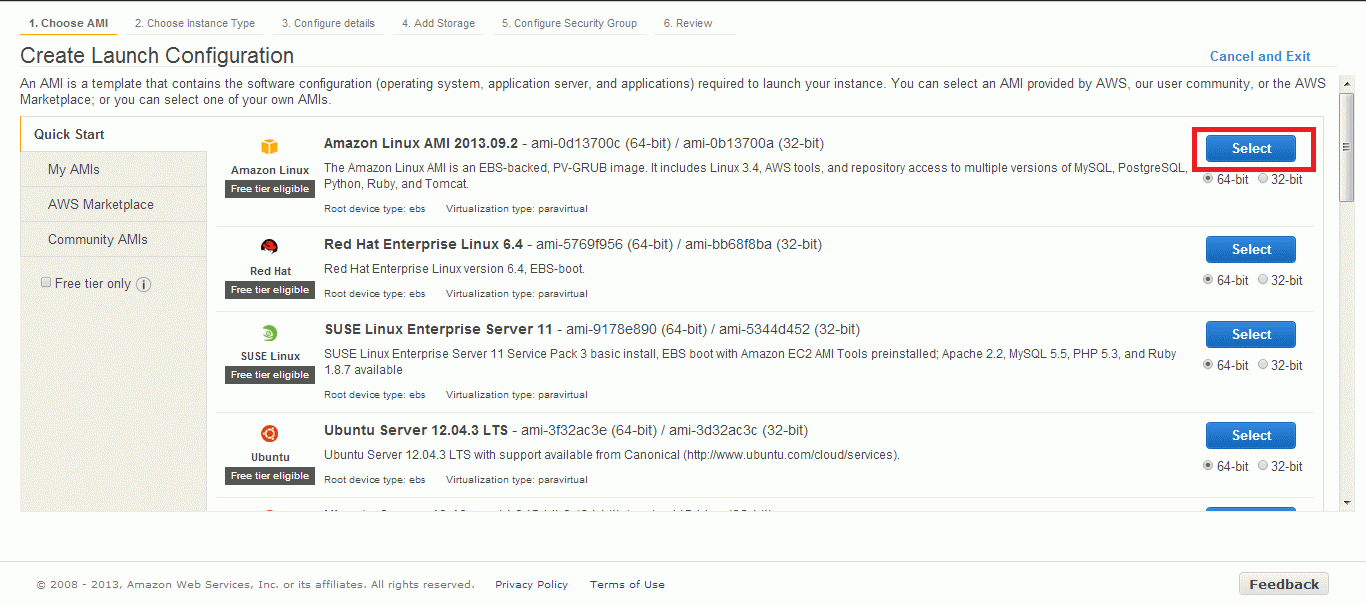Choose 32-bit for Red Hat Enterprise Linux

[1263, 280]
